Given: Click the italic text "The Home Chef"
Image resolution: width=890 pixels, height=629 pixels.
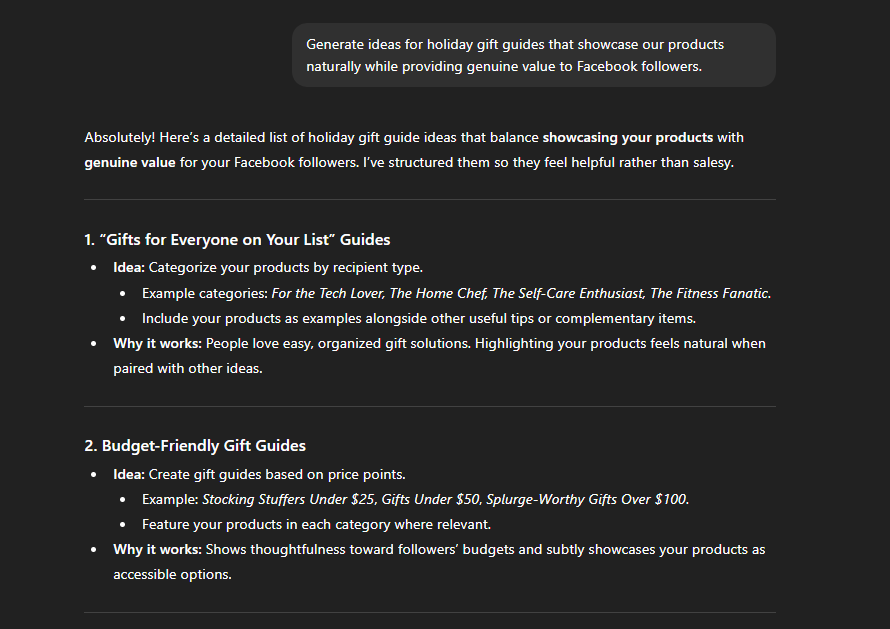Looking at the screenshot, I should point(438,293).
